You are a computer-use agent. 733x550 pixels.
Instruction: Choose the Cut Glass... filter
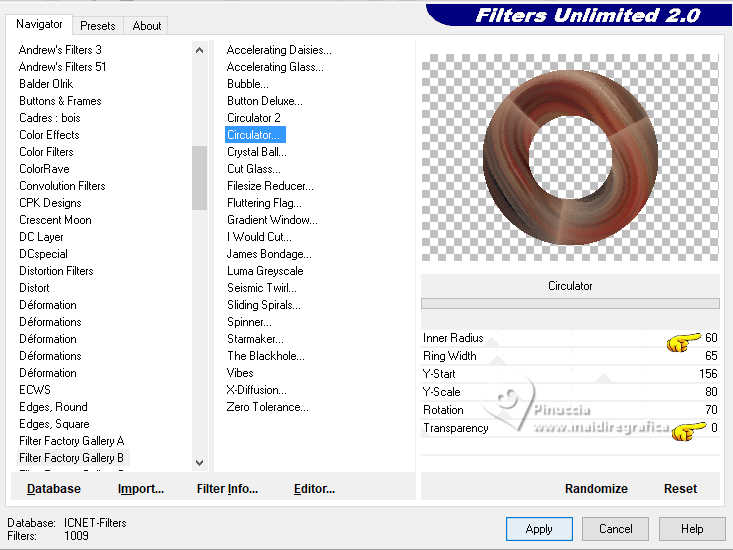[x=254, y=169]
